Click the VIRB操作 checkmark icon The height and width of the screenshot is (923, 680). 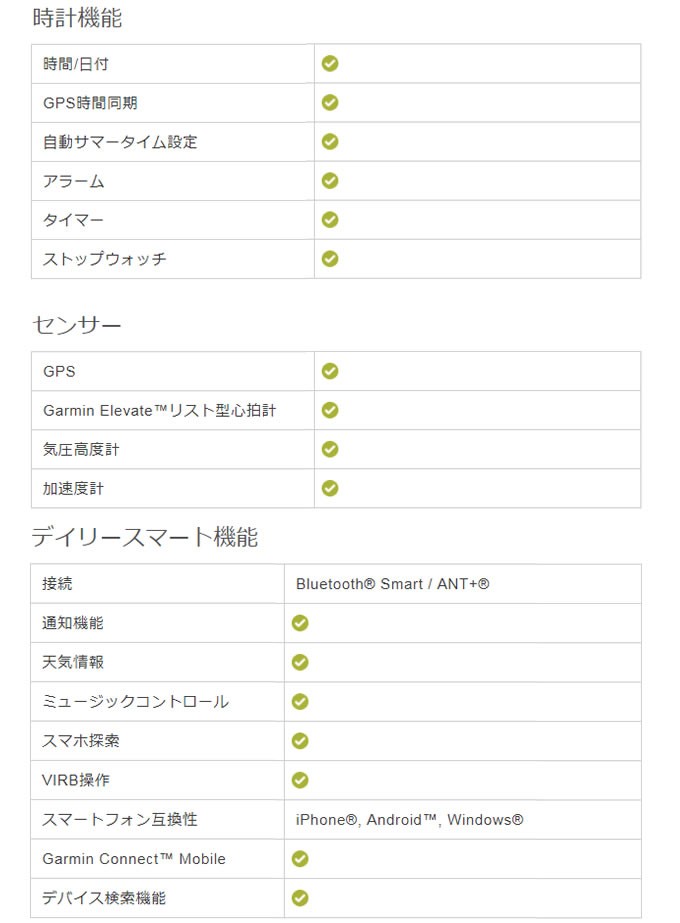click(300, 780)
